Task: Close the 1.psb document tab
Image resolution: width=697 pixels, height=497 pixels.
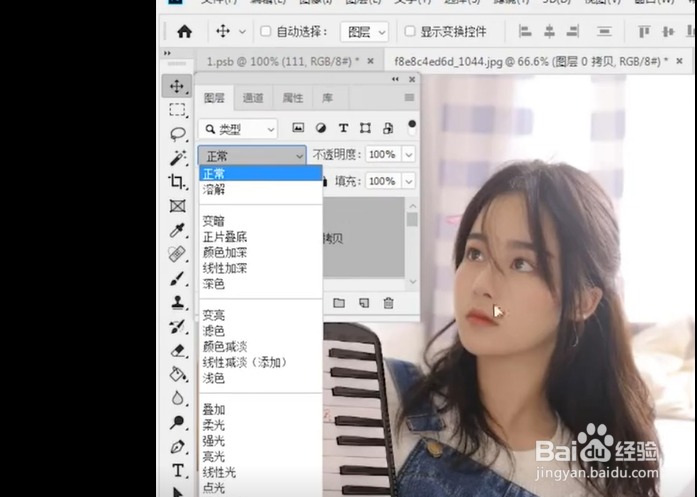Action: click(370, 61)
